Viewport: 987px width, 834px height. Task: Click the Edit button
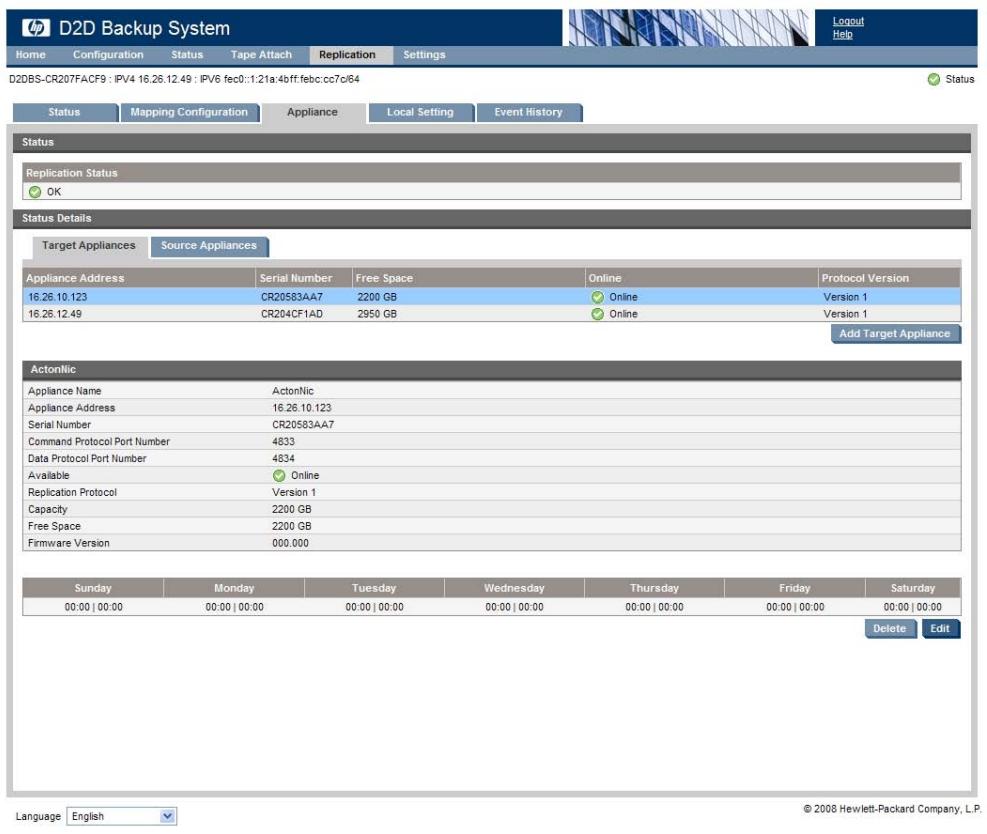(x=940, y=629)
